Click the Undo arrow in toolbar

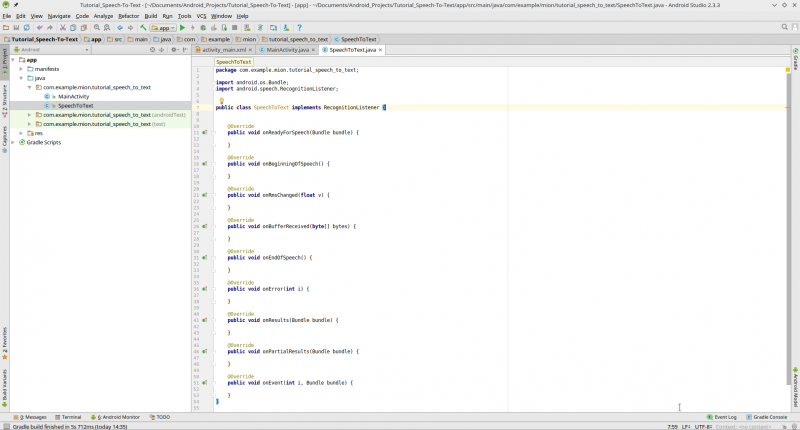[38, 28]
